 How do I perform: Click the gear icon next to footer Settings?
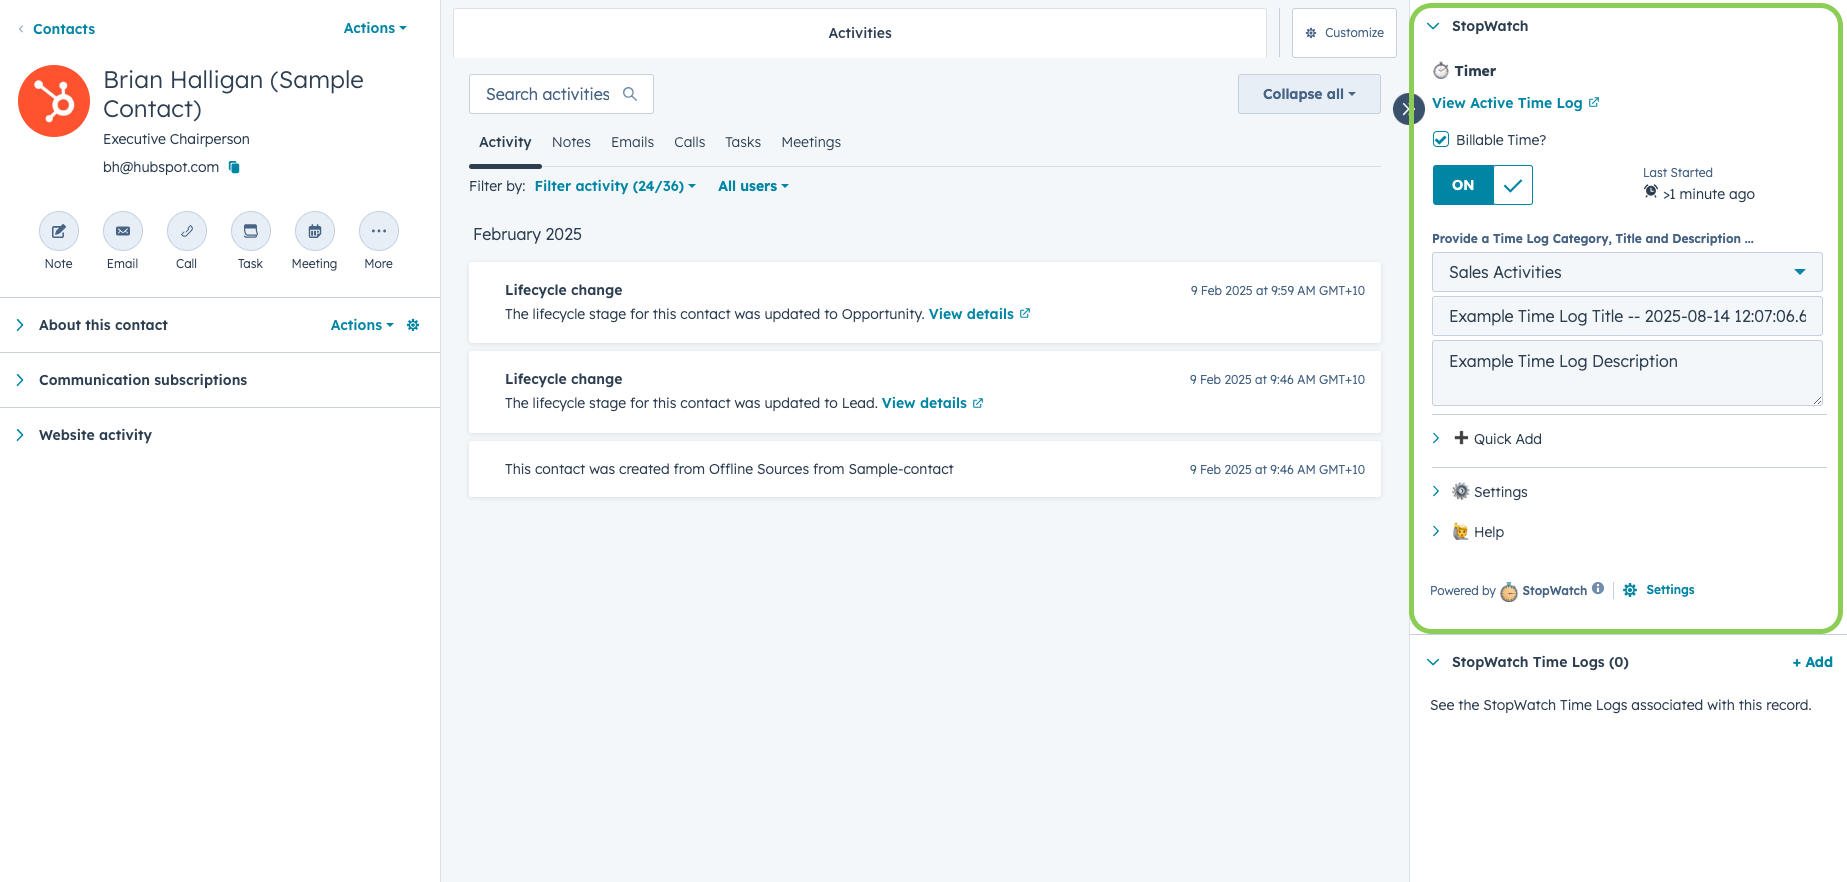(1630, 590)
